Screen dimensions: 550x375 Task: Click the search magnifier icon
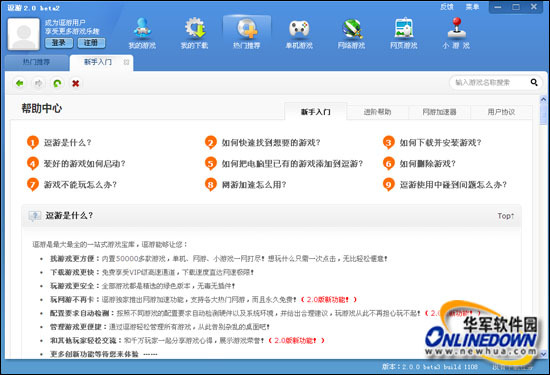pyautogui.click(x=534, y=82)
